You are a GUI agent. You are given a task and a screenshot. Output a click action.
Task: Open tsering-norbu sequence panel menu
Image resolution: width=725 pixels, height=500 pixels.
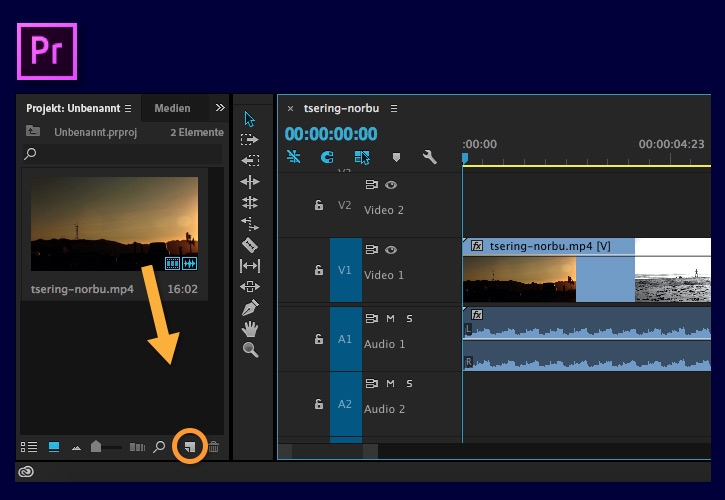[394, 108]
